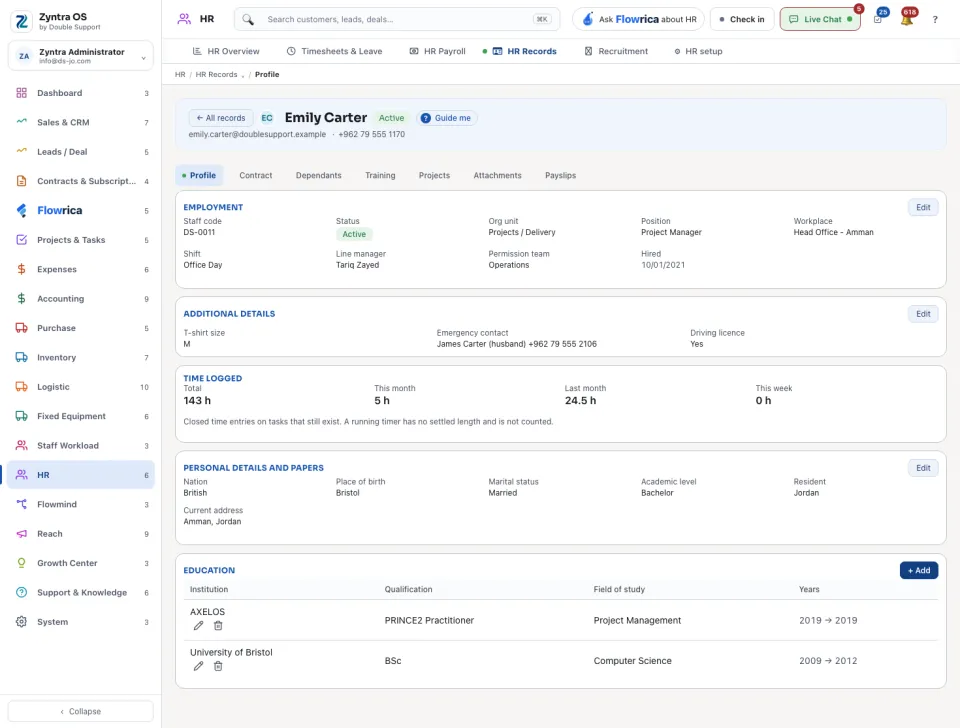This screenshot has height=728, width=960.
Task: Open the Dashboard sidebar icon
Action: pos(21,93)
